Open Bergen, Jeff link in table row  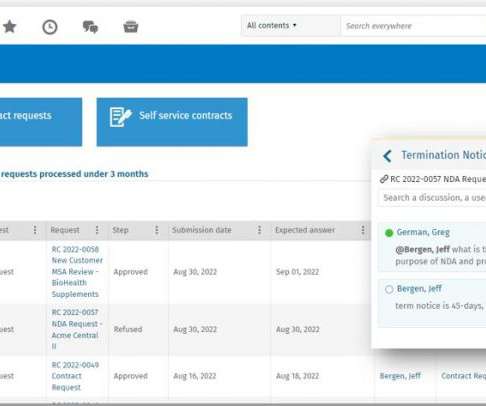point(400,376)
